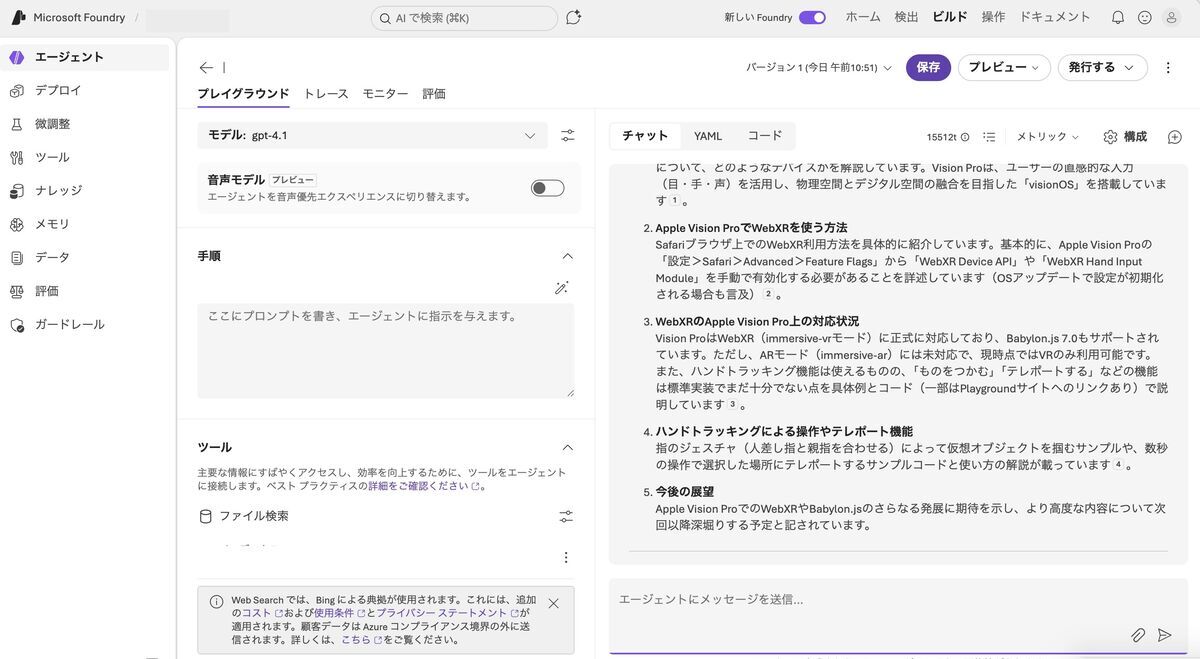Click the Save (保存) button
1200x659 pixels.
pyautogui.click(x=928, y=67)
